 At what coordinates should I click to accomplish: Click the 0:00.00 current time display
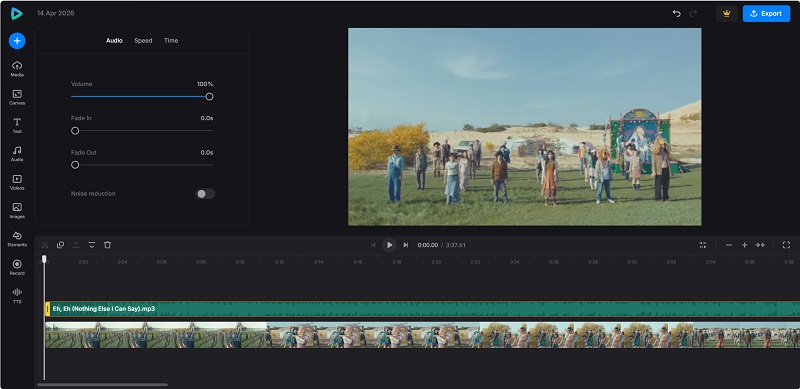pyautogui.click(x=428, y=245)
